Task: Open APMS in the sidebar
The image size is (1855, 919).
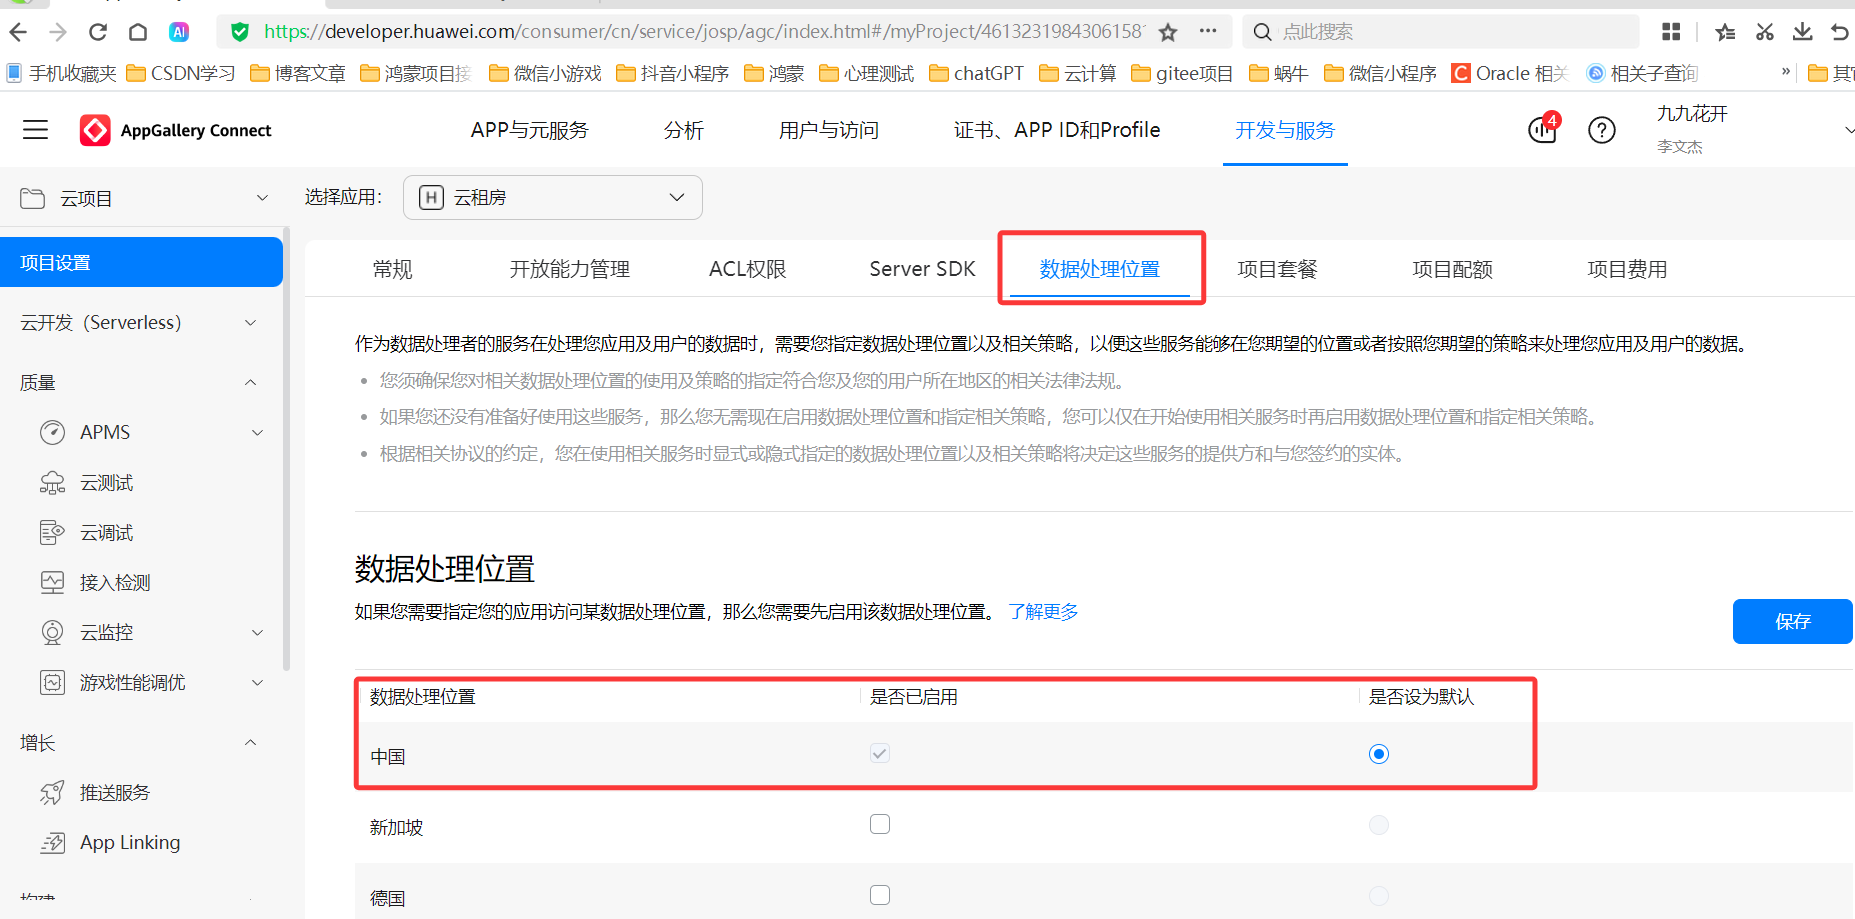Action: [x=105, y=432]
